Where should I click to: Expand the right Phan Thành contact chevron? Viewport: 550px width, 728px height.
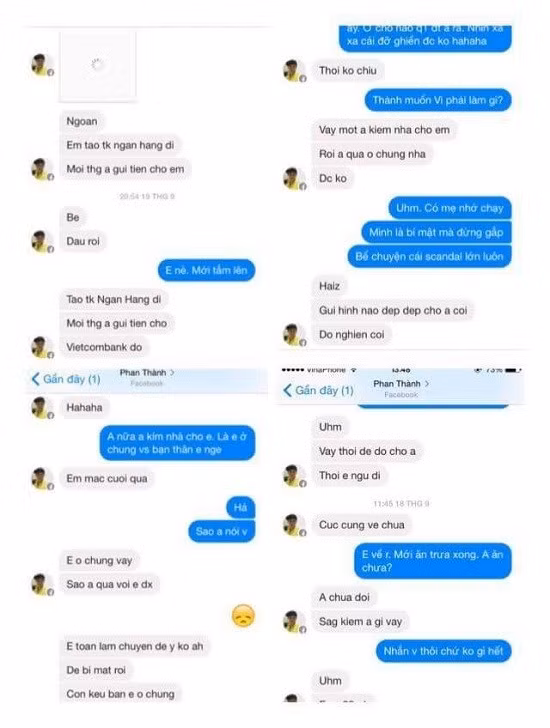point(427,384)
